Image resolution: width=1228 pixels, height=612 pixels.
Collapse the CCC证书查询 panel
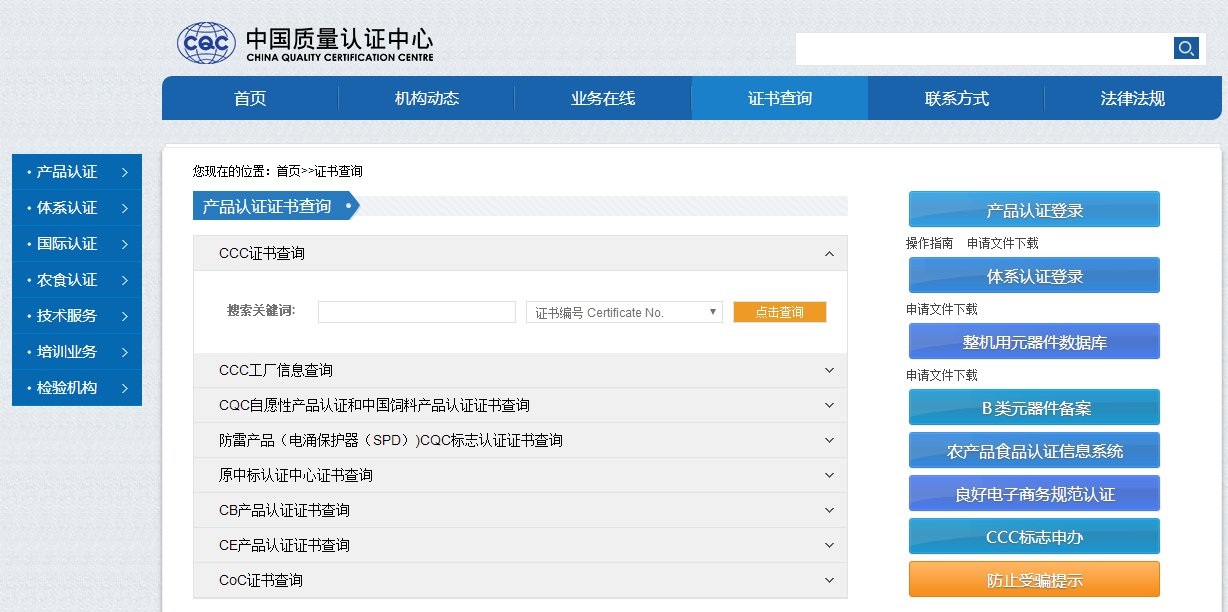tap(828, 253)
